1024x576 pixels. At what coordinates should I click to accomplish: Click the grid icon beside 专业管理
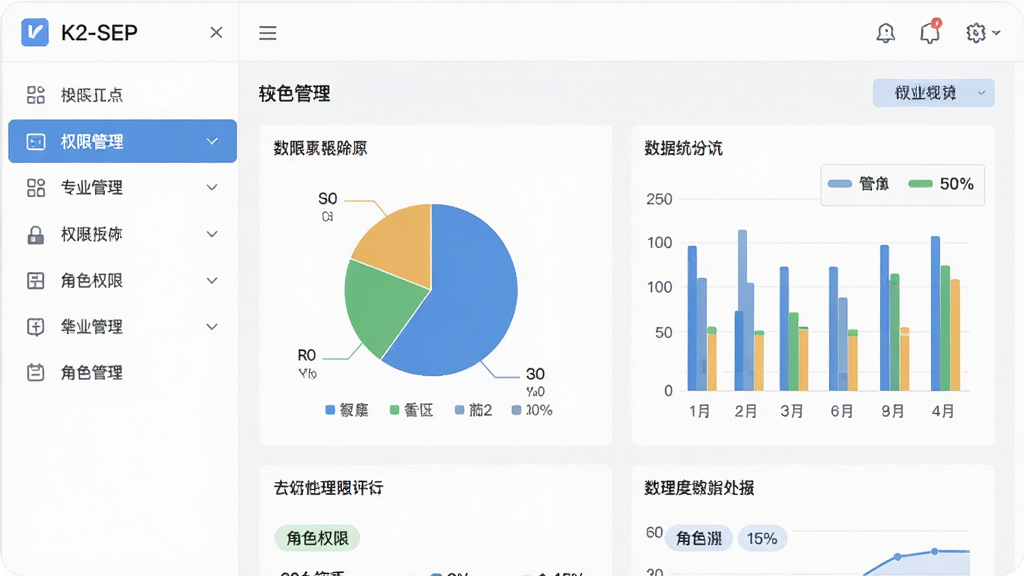36,187
